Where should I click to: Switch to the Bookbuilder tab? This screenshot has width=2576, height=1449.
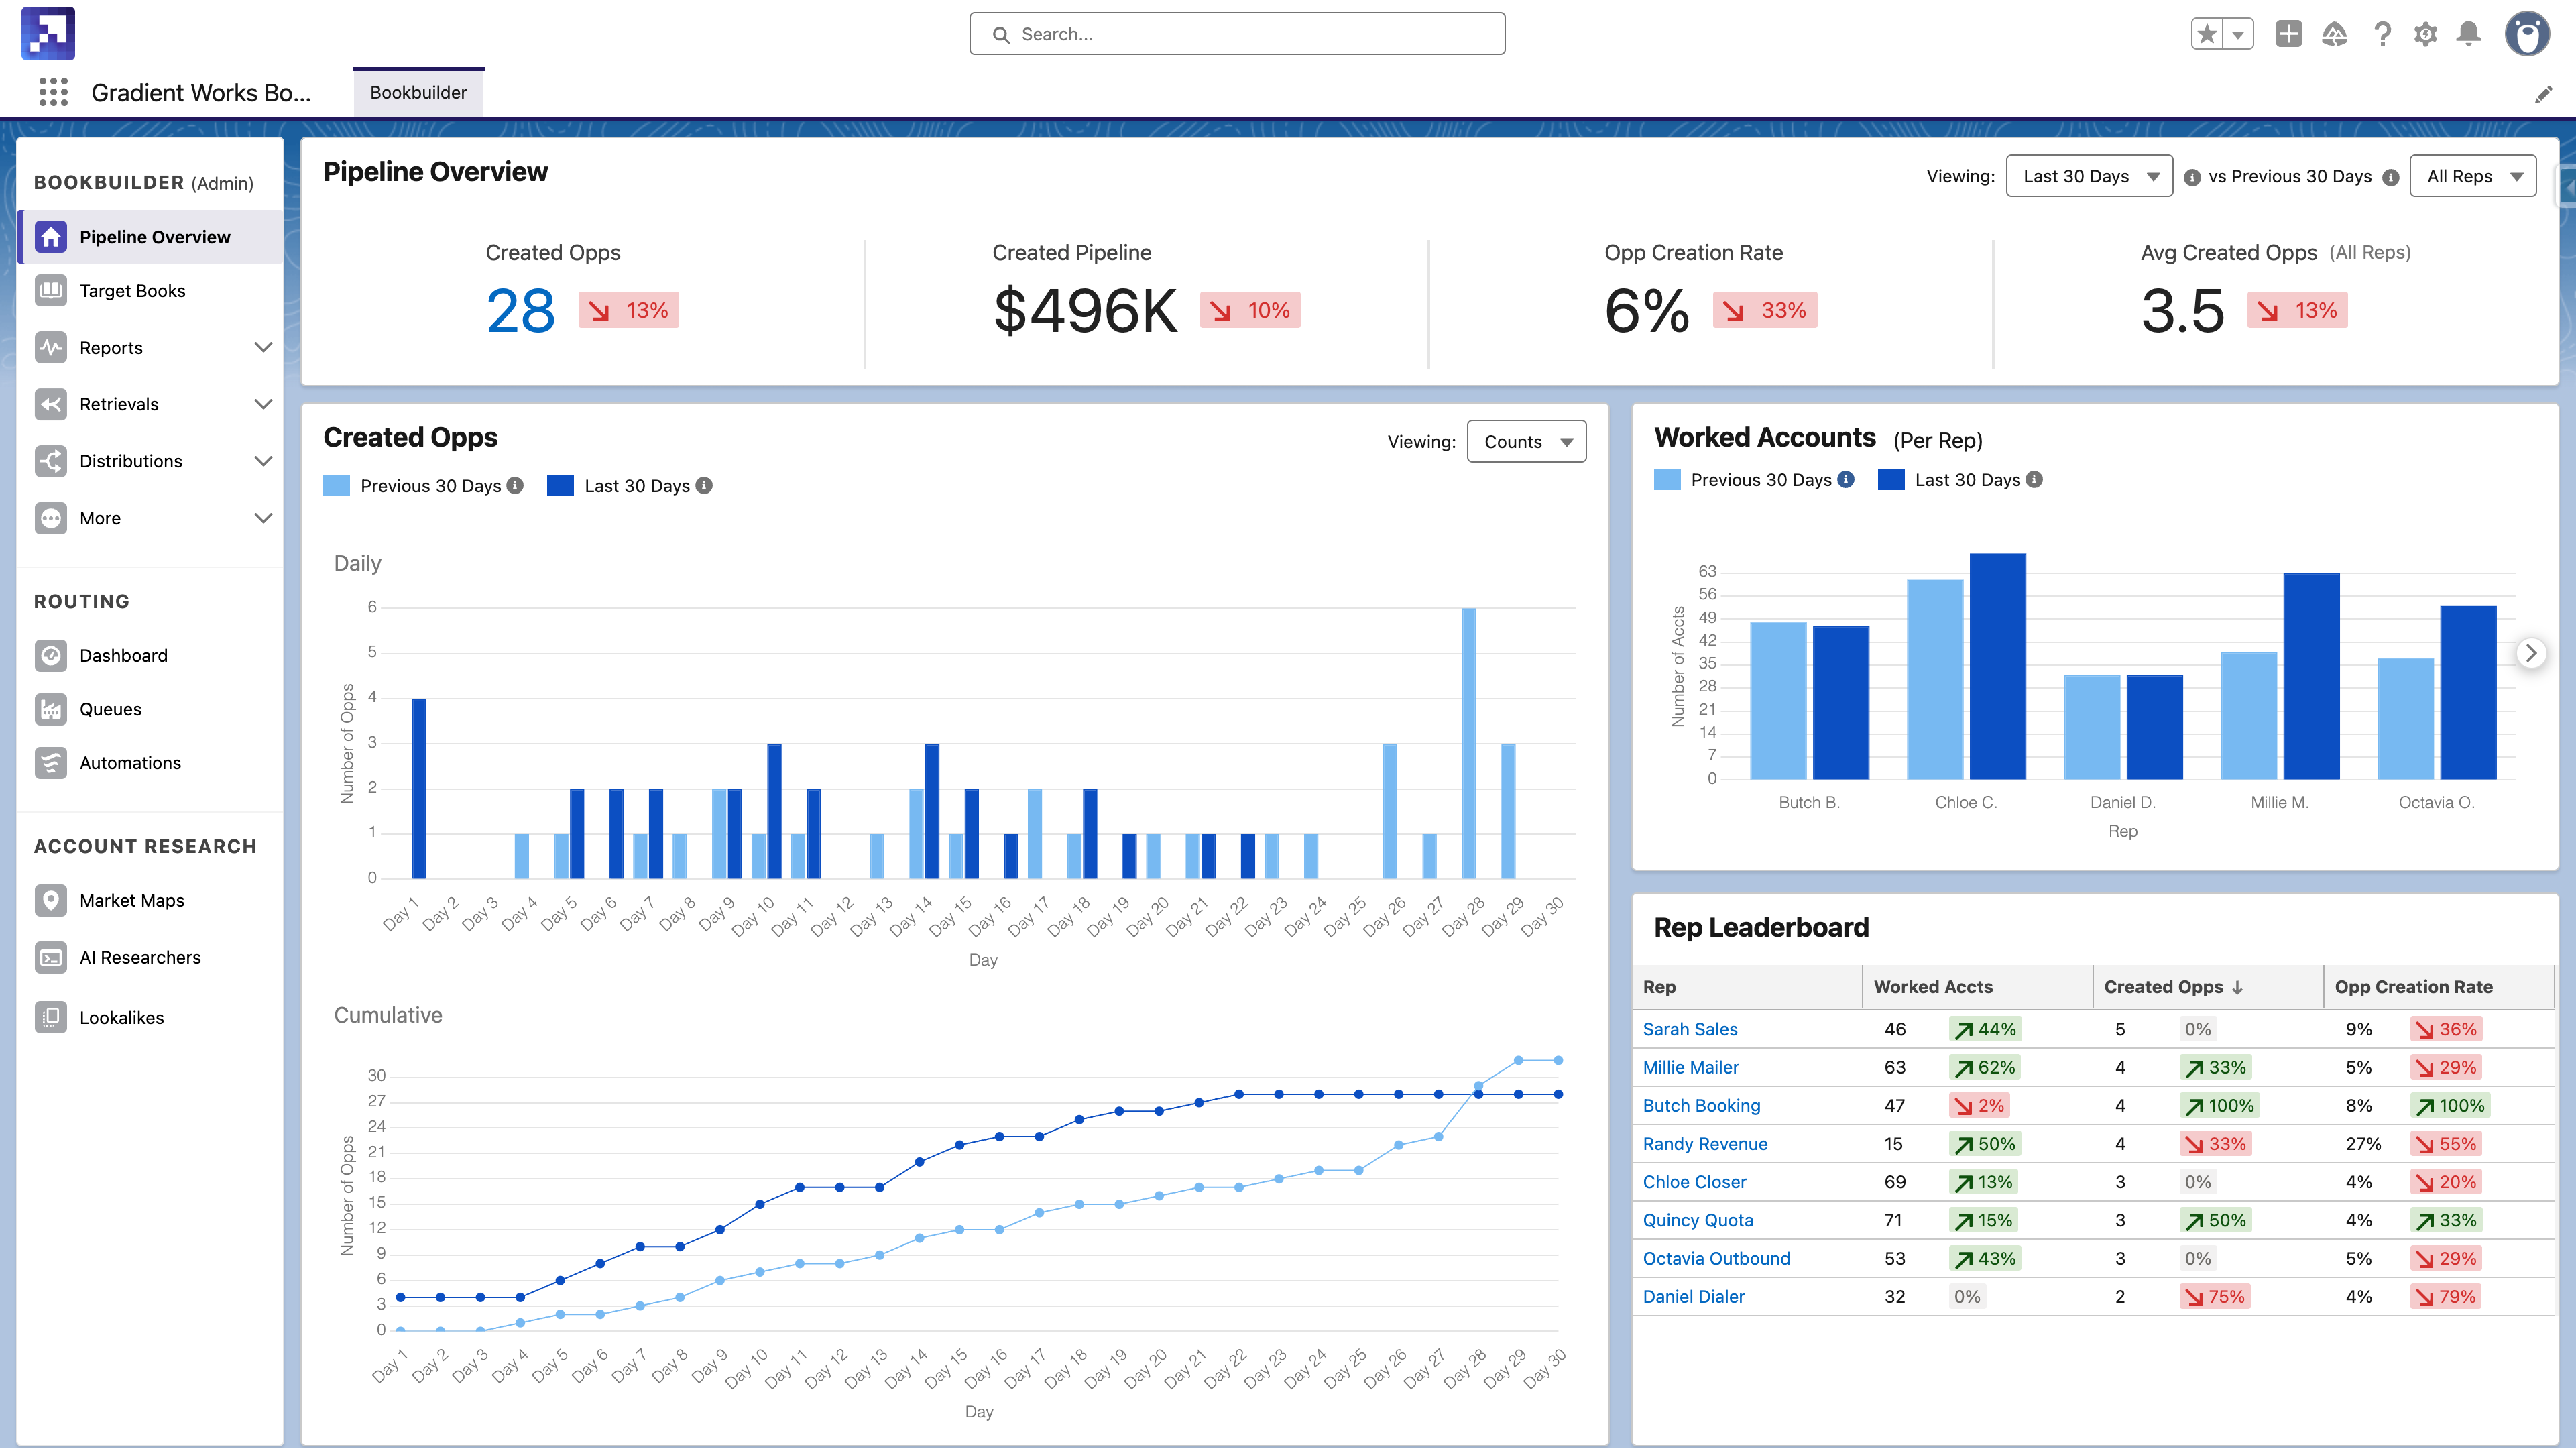(x=418, y=92)
